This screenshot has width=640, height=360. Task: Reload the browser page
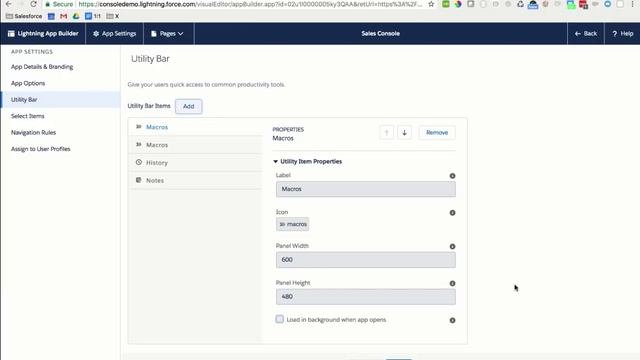point(33,4)
